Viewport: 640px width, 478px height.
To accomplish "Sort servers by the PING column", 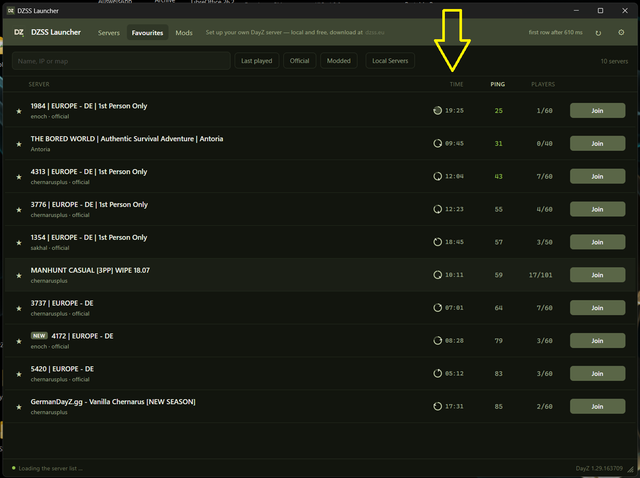I will coord(498,84).
